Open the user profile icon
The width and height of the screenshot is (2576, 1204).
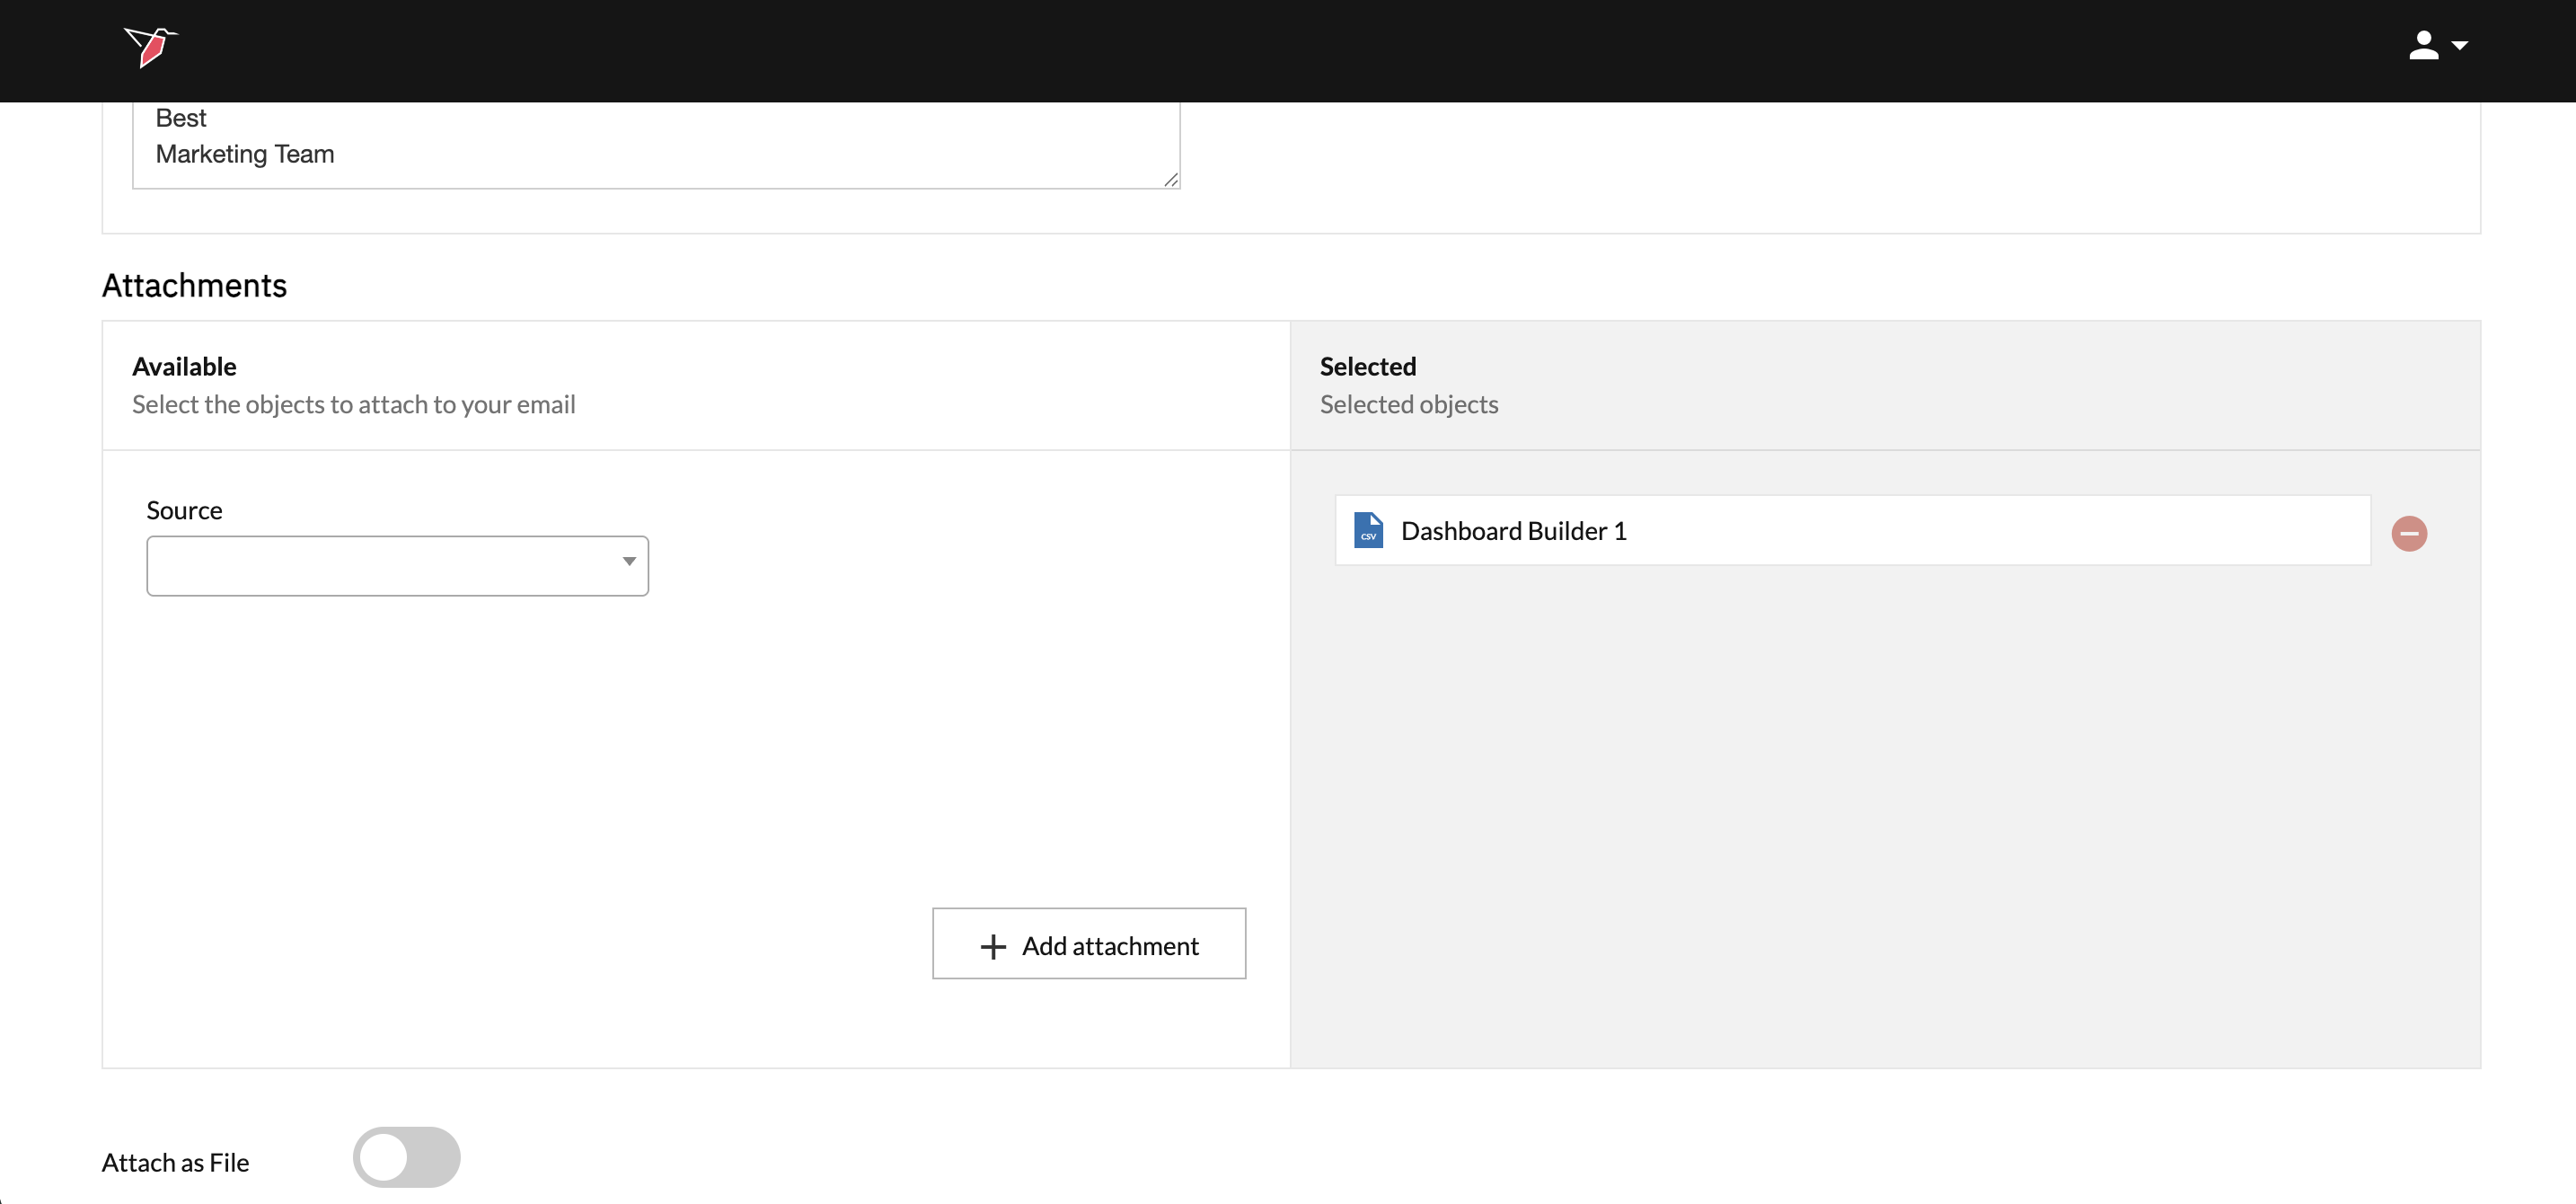coord(2423,46)
